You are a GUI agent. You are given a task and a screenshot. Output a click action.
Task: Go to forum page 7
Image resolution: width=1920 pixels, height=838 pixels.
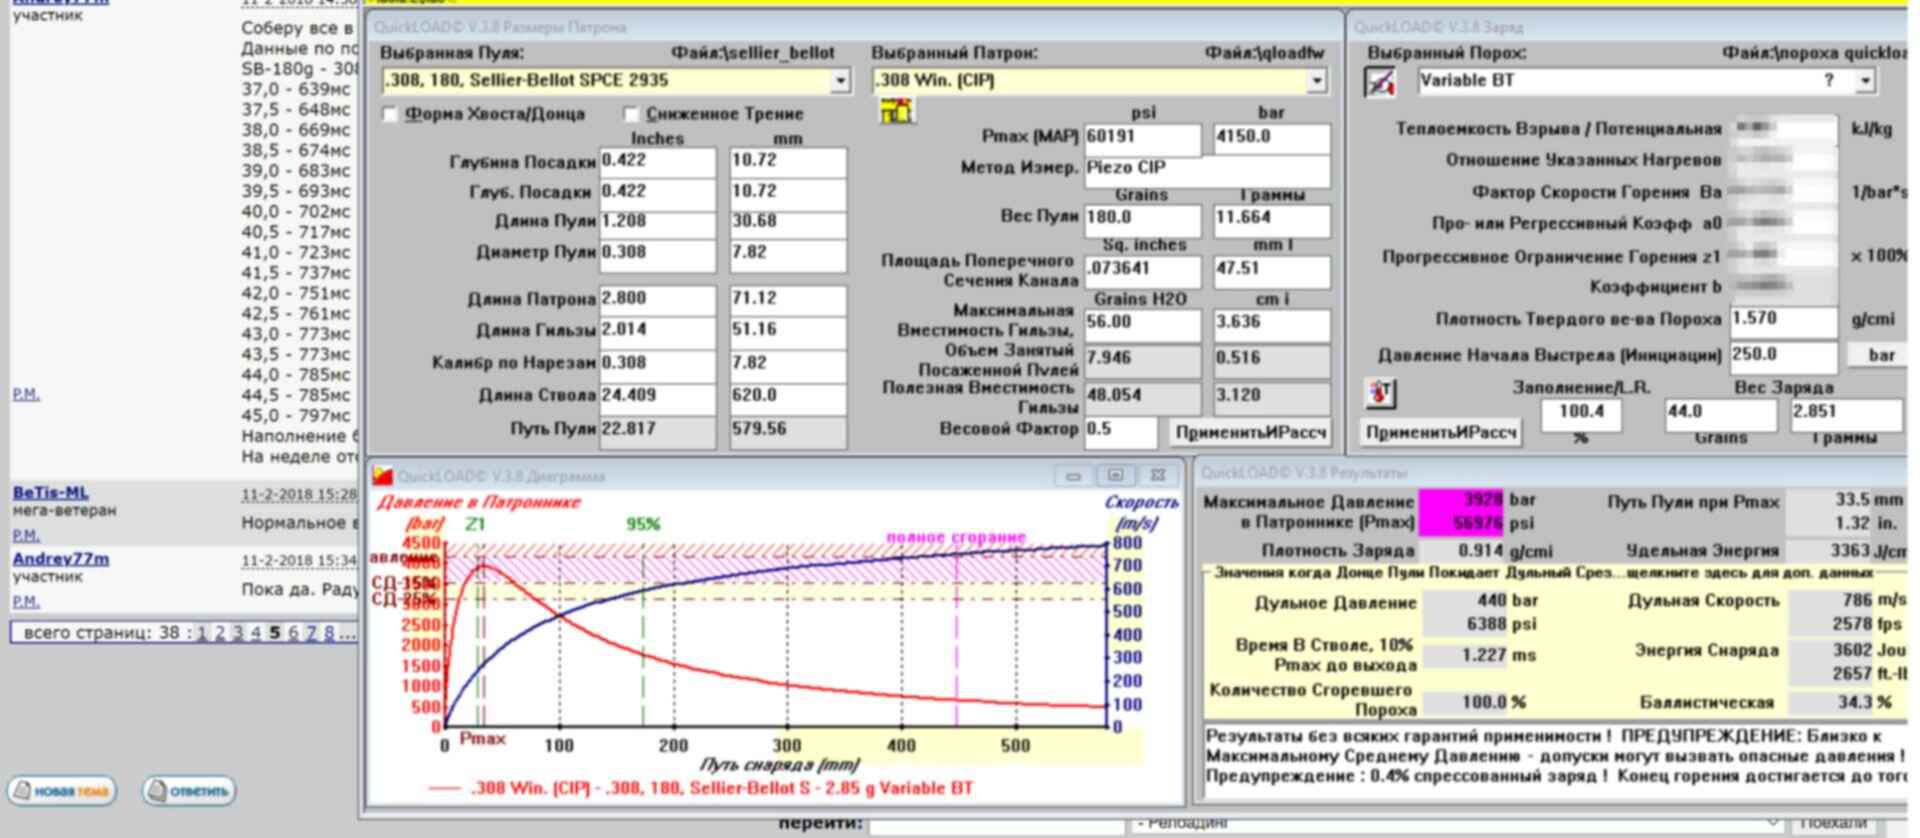pos(311,633)
